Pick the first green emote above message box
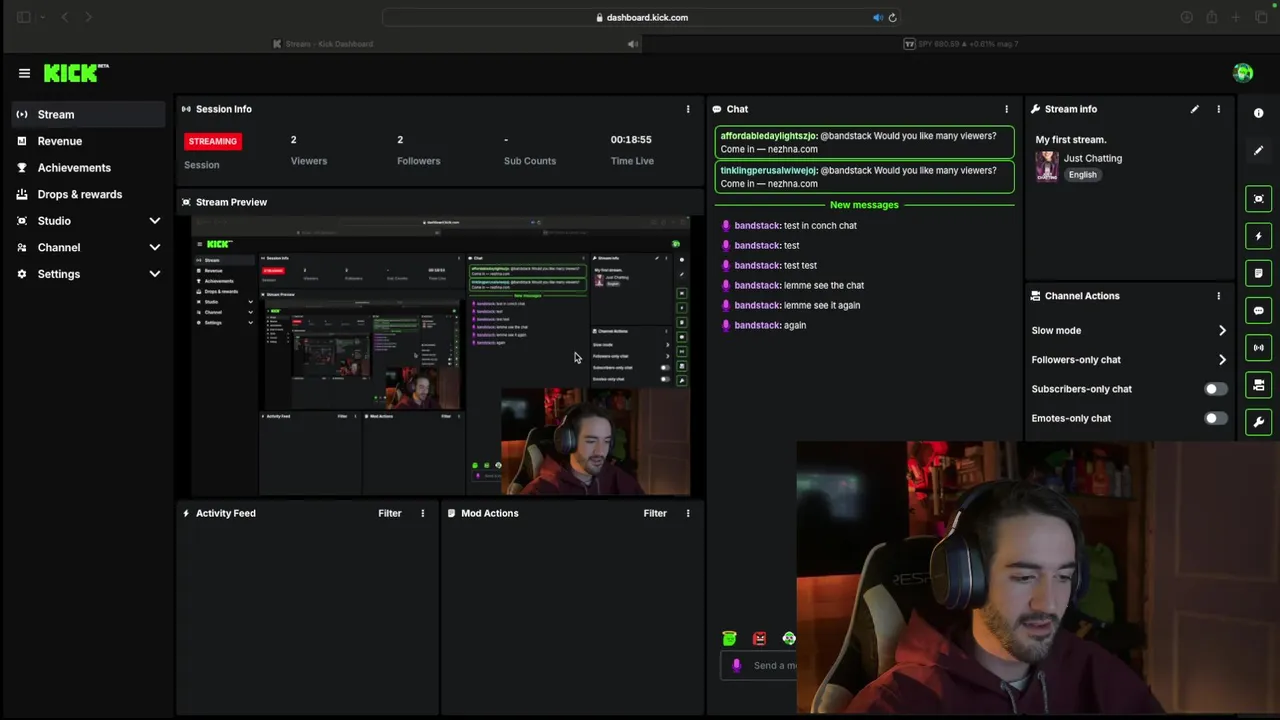The image size is (1280, 720). pos(730,638)
